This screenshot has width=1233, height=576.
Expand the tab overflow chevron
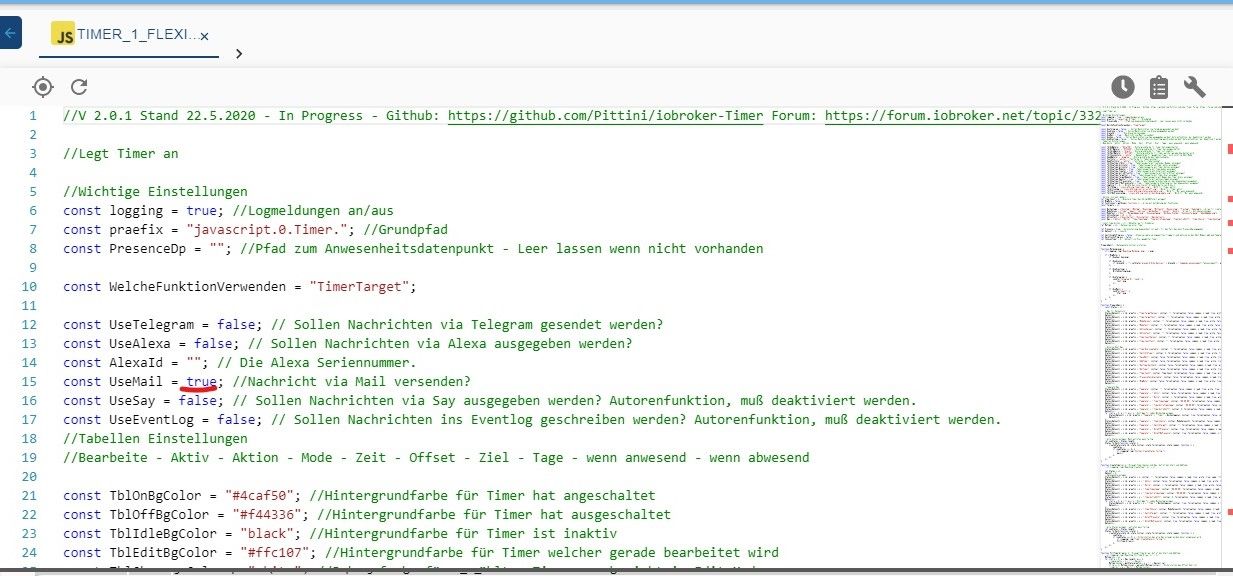239,53
